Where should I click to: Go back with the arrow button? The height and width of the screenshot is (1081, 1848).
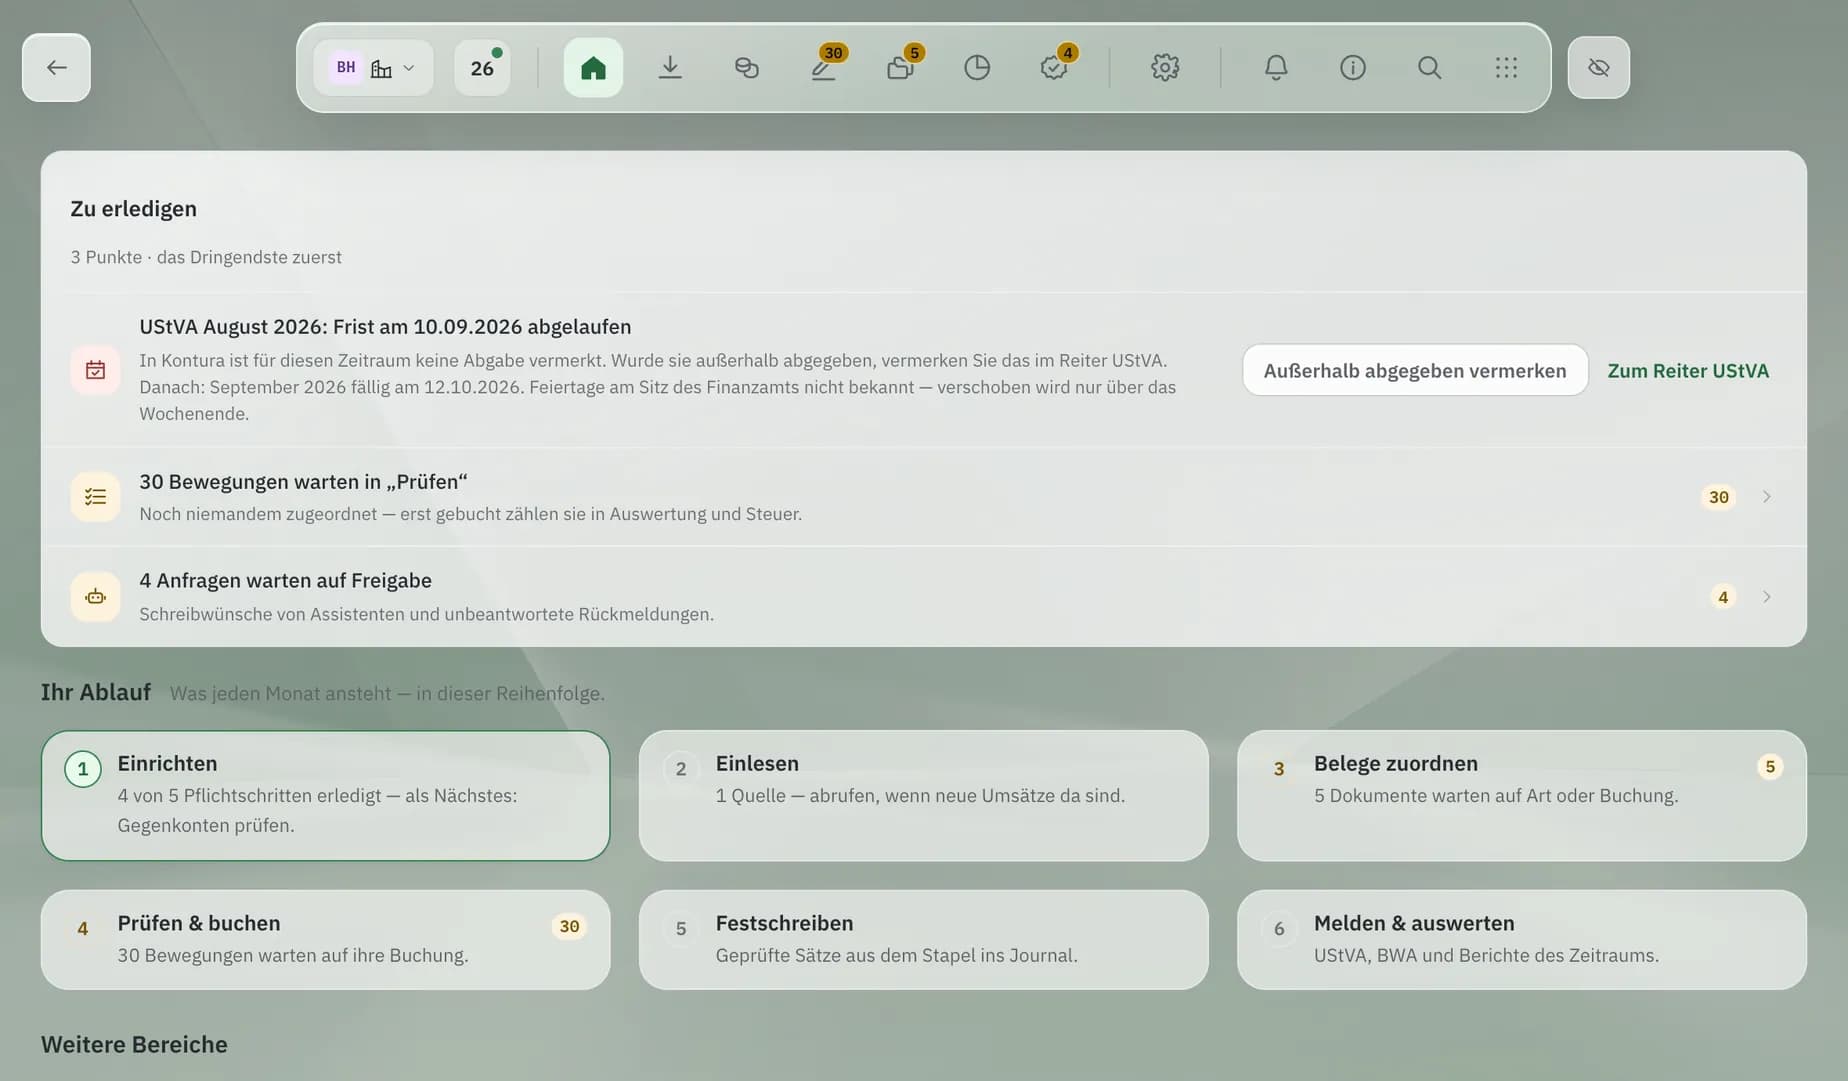tap(57, 68)
